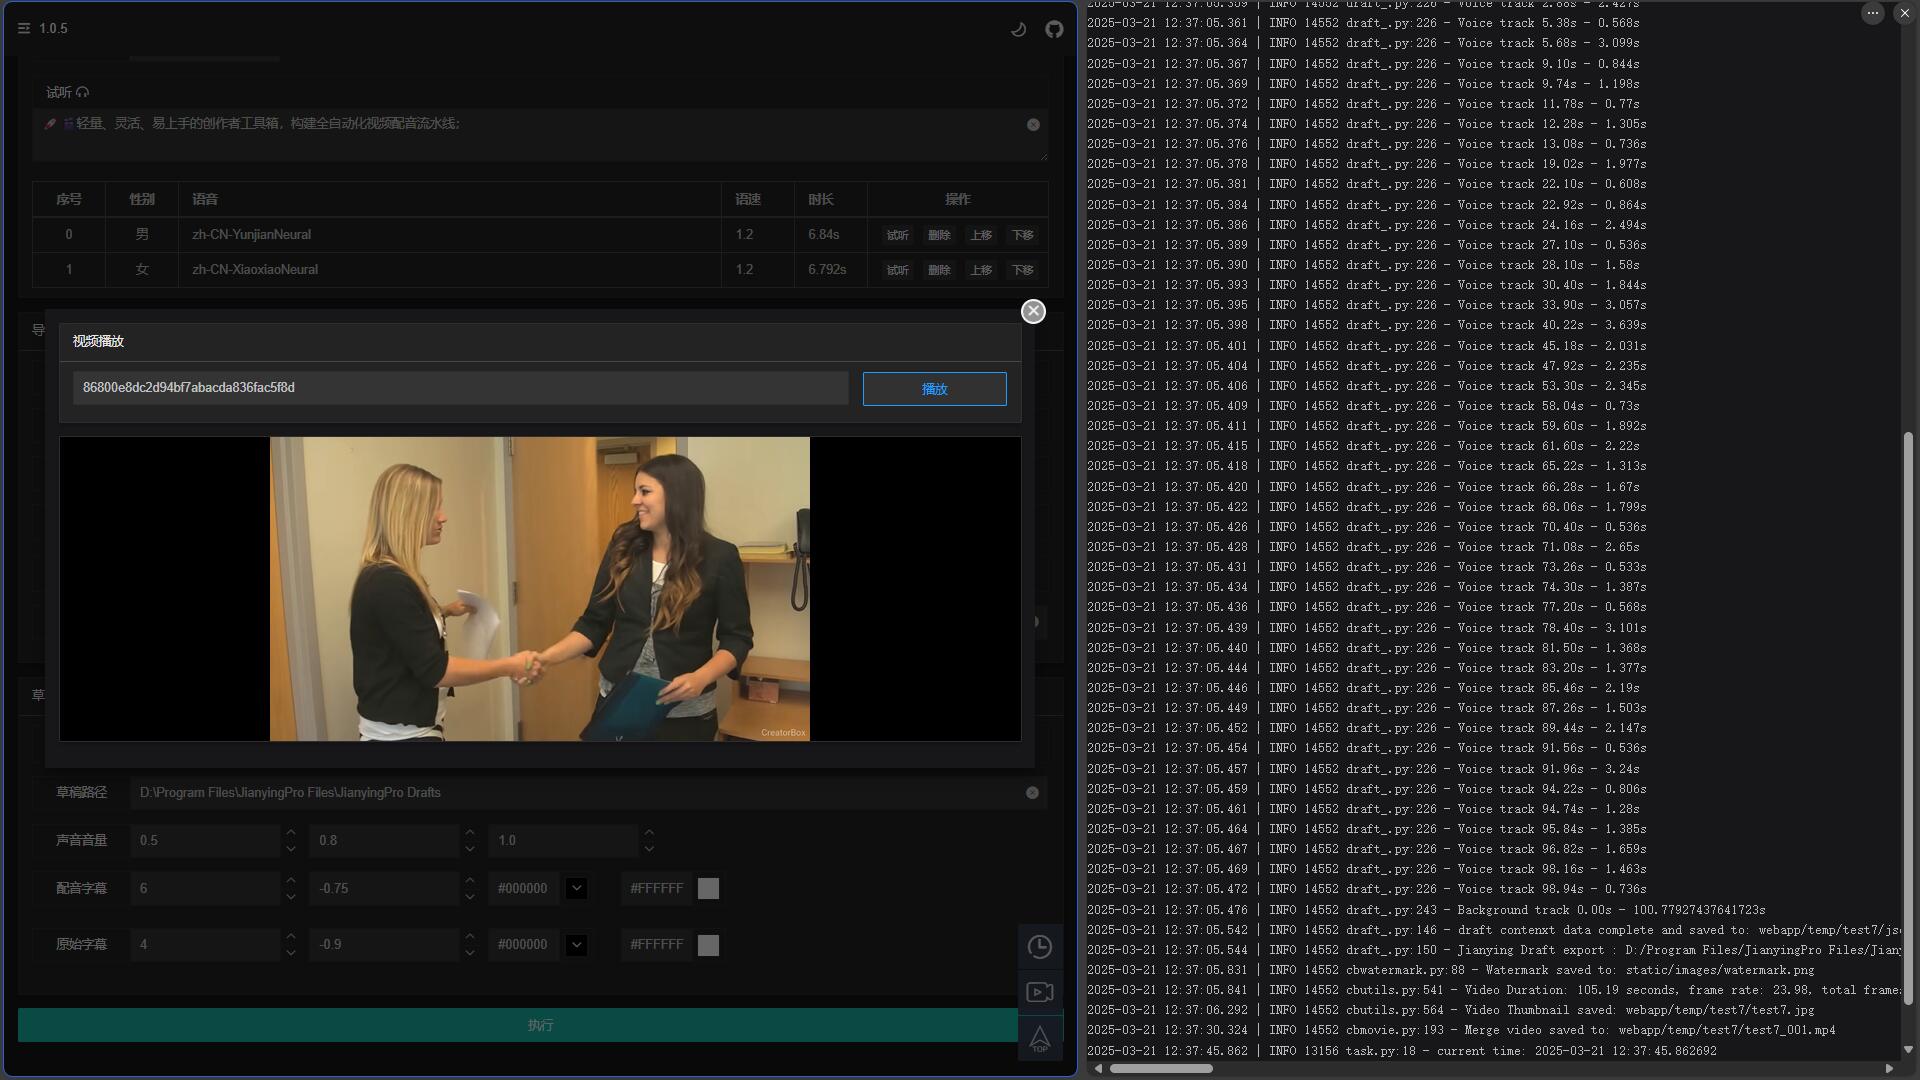Image resolution: width=1920 pixels, height=1080 pixels.
Task: Clear the 草稿路径 draft path field
Action: tap(1032, 793)
